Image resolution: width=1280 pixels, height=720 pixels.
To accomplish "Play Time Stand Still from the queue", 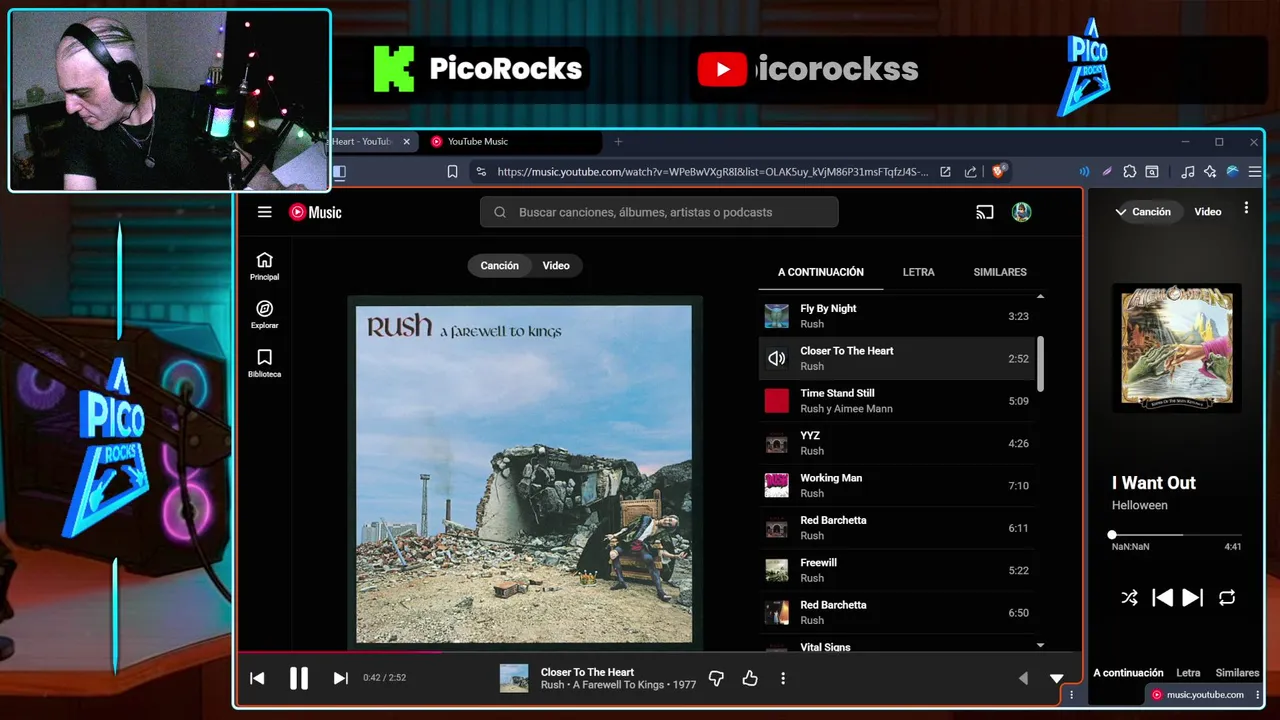I will click(896, 401).
